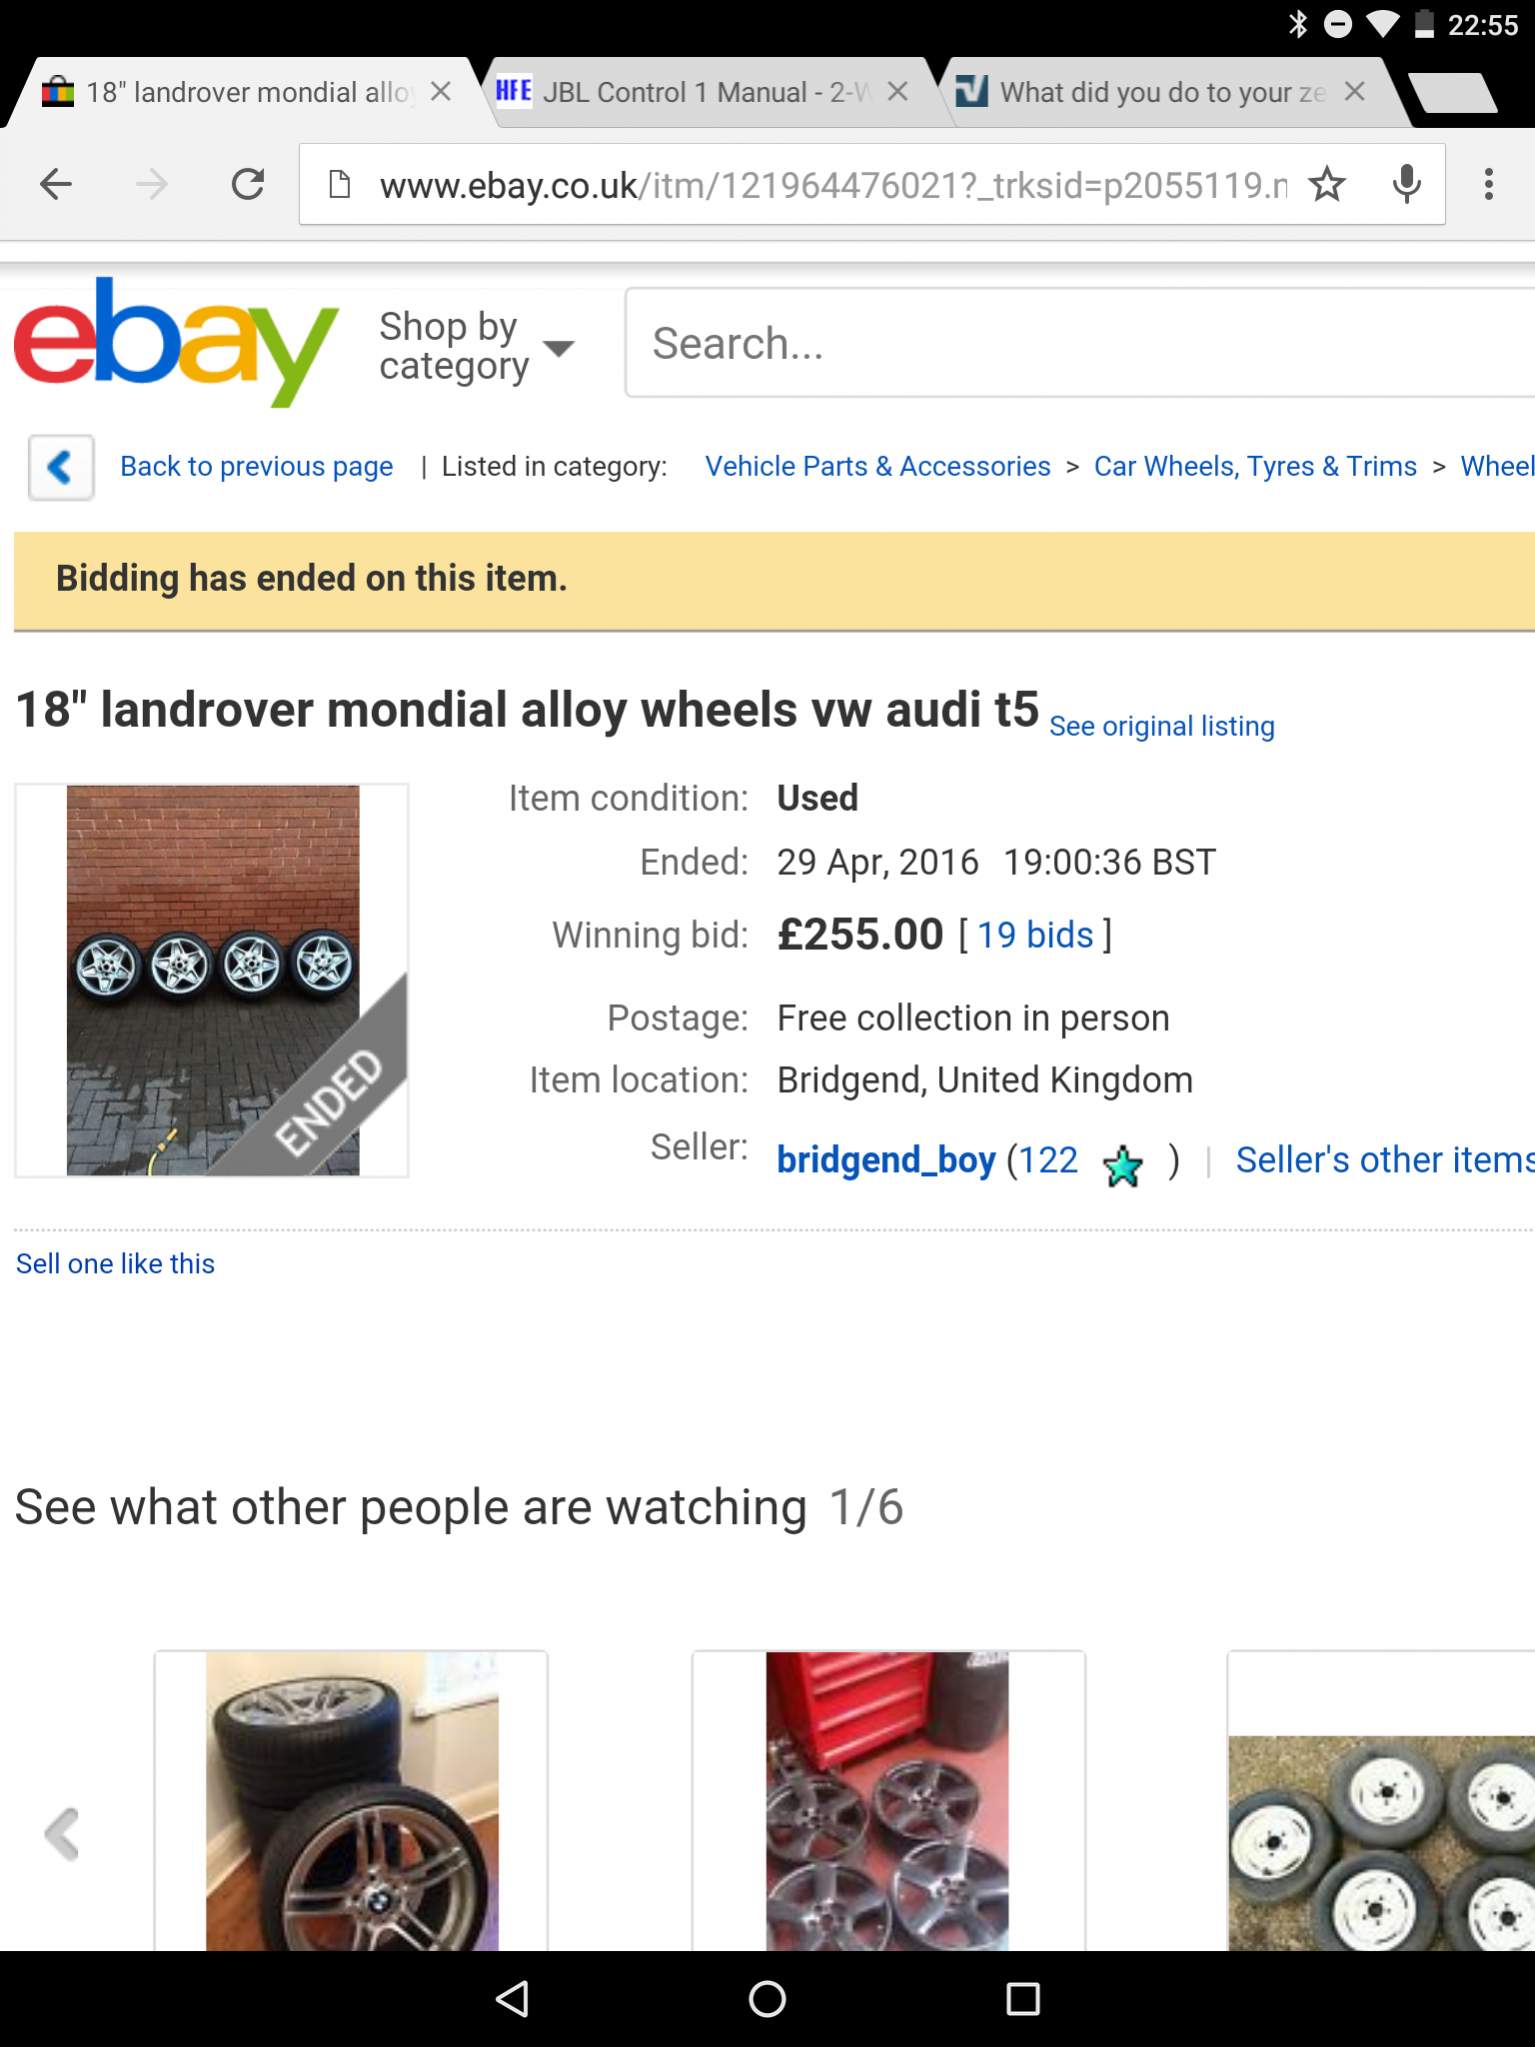Open the See original listing link
The width and height of the screenshot is (1535, 2047).
tap(1161, 726)
